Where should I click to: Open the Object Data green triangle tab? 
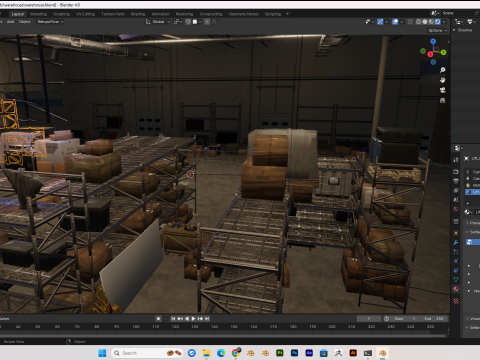pos(456,279)
